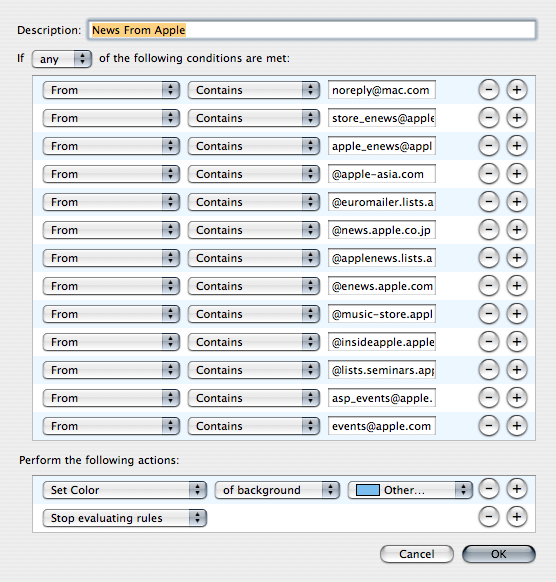This screenshot has width=556, height=582.
Task: Click the apple_enews@appl text field
Action: (x=382, y=146)
